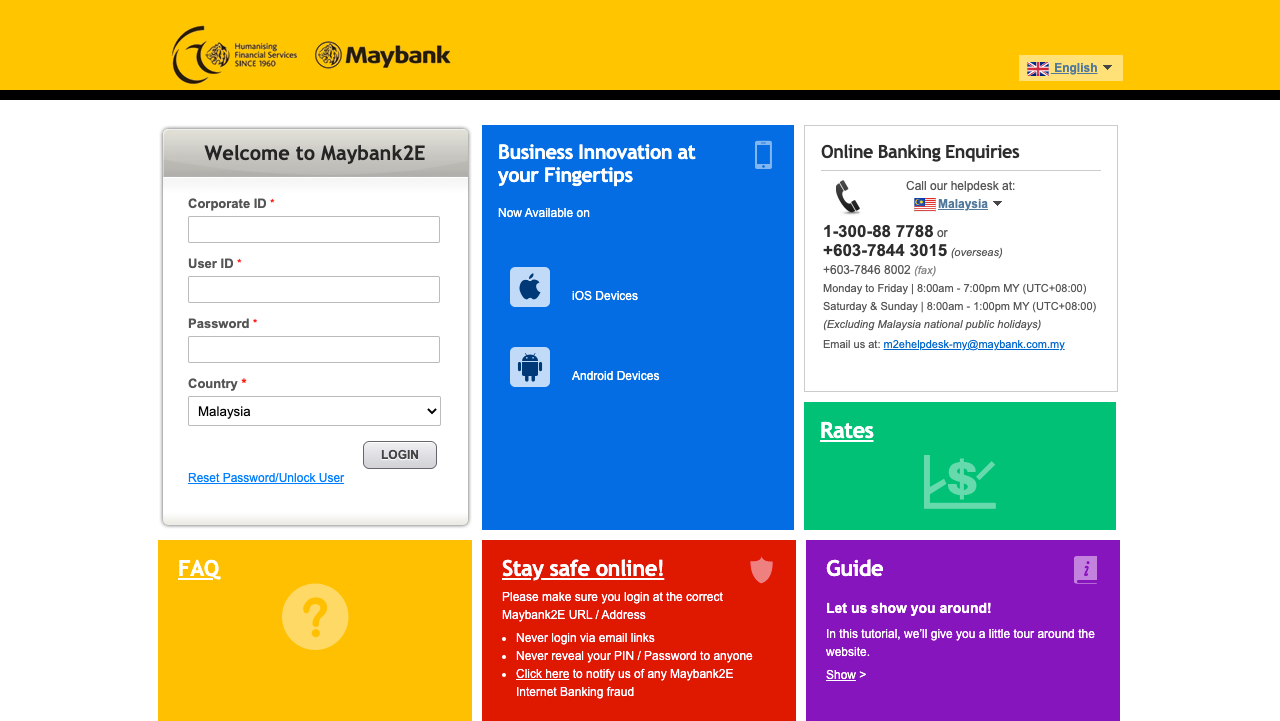Open Reset Password/Unlock User link

(266, 478)
